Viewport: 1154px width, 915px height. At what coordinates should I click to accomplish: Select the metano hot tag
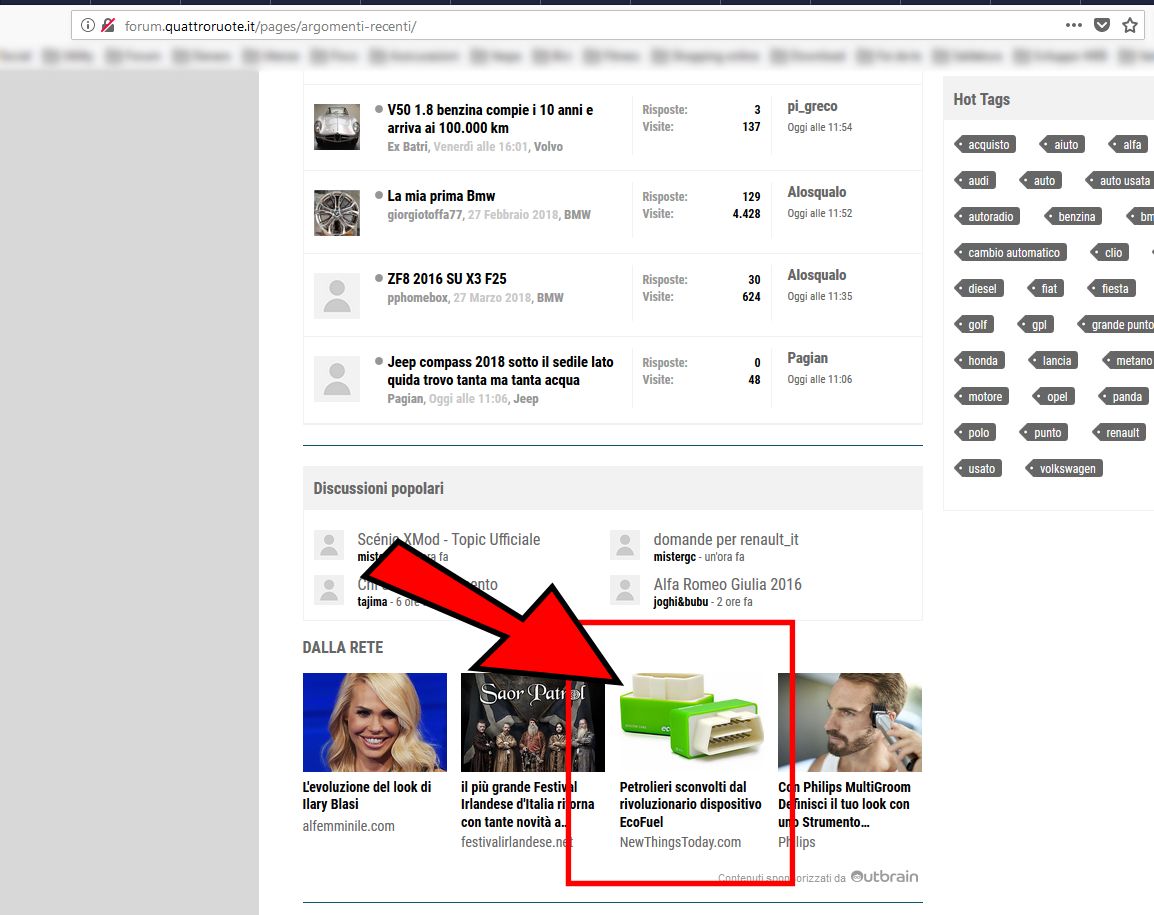point(1128,361)
